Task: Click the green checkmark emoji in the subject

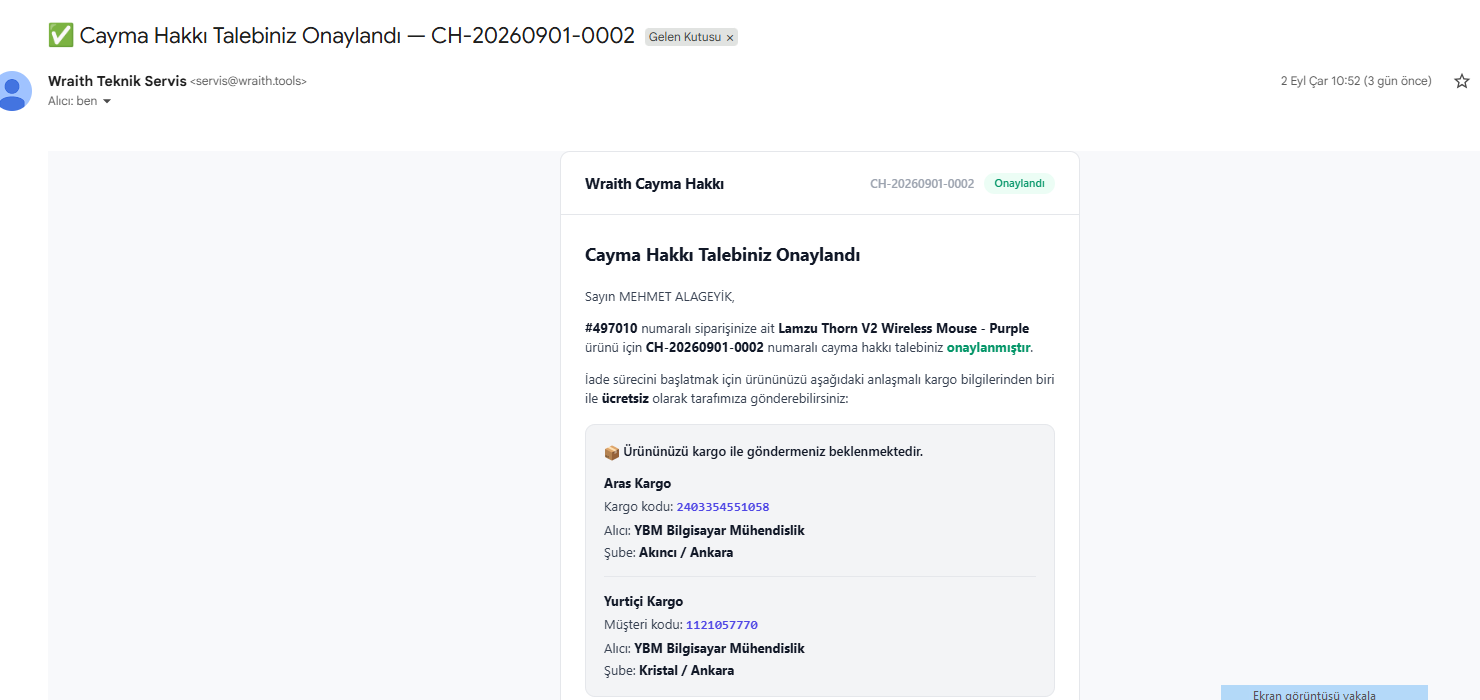Action: coord(61,36)
